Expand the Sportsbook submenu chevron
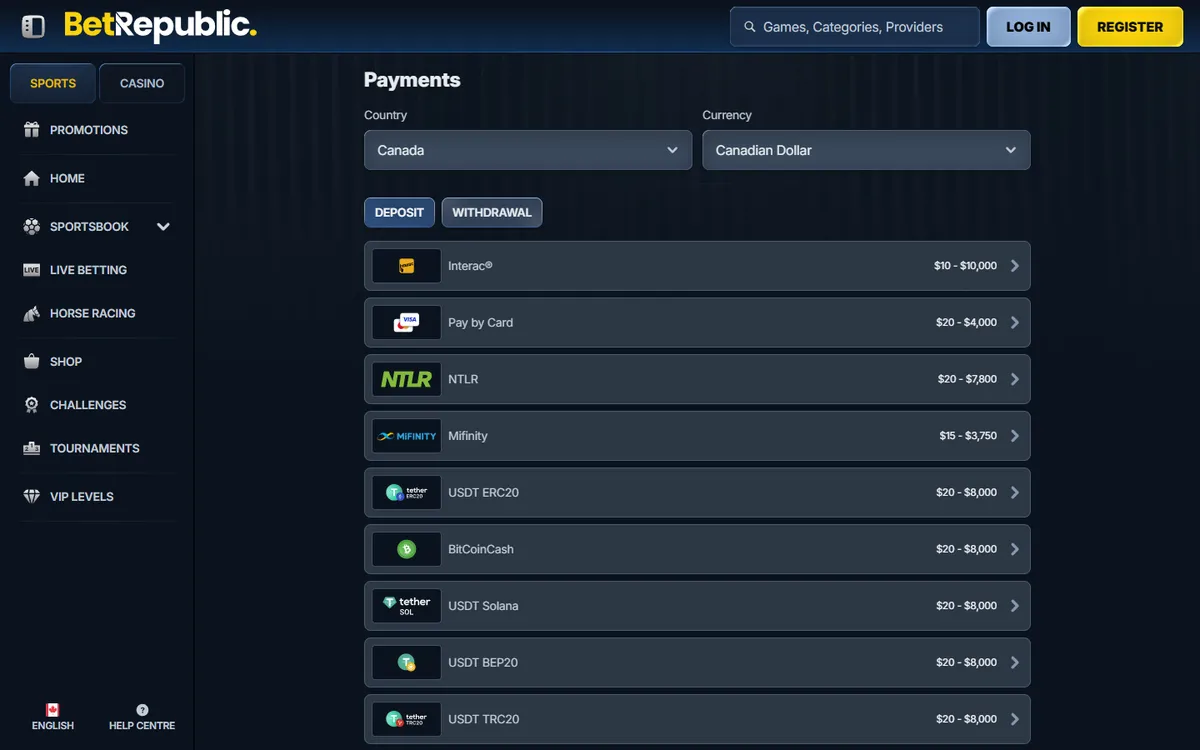Viewport: 1200px width, 750px height. coord(164,227)
